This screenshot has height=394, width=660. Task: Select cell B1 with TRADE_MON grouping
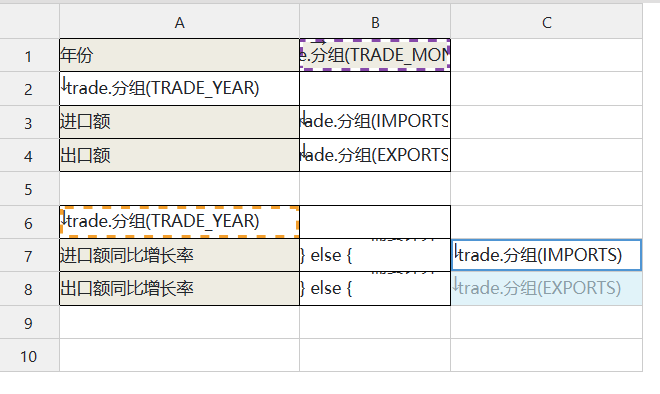coord(375,55)
